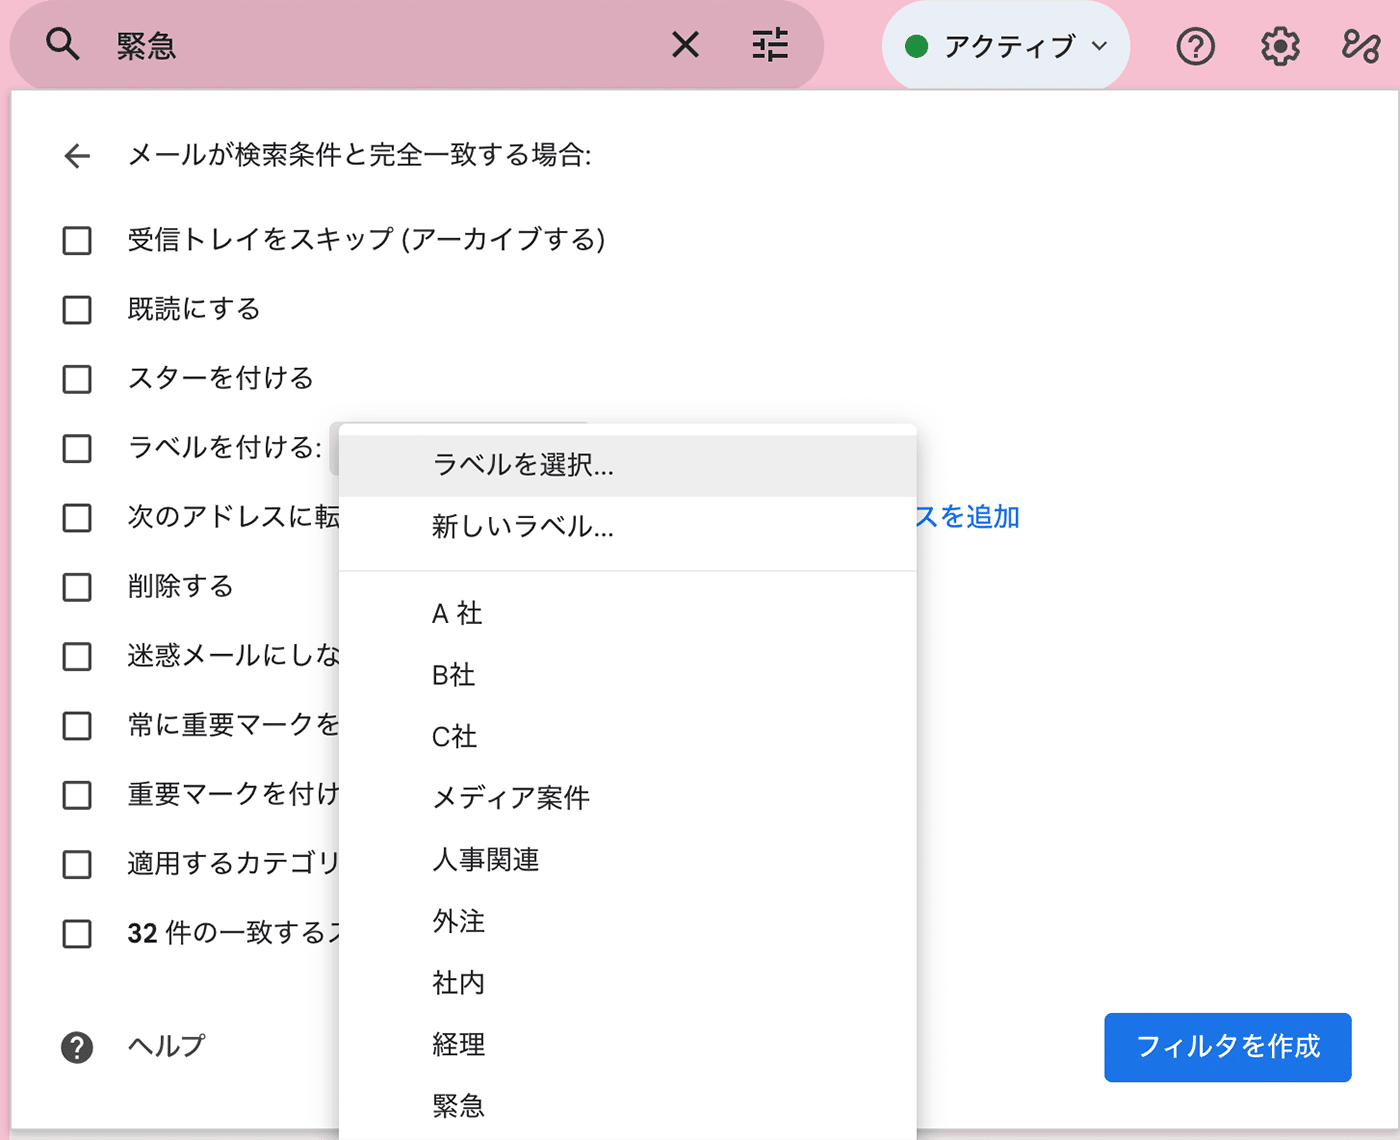Screen dimensions: 1400x1140
Task: Click inside the search input showing 緊急
Action: [x=300, y=45]
